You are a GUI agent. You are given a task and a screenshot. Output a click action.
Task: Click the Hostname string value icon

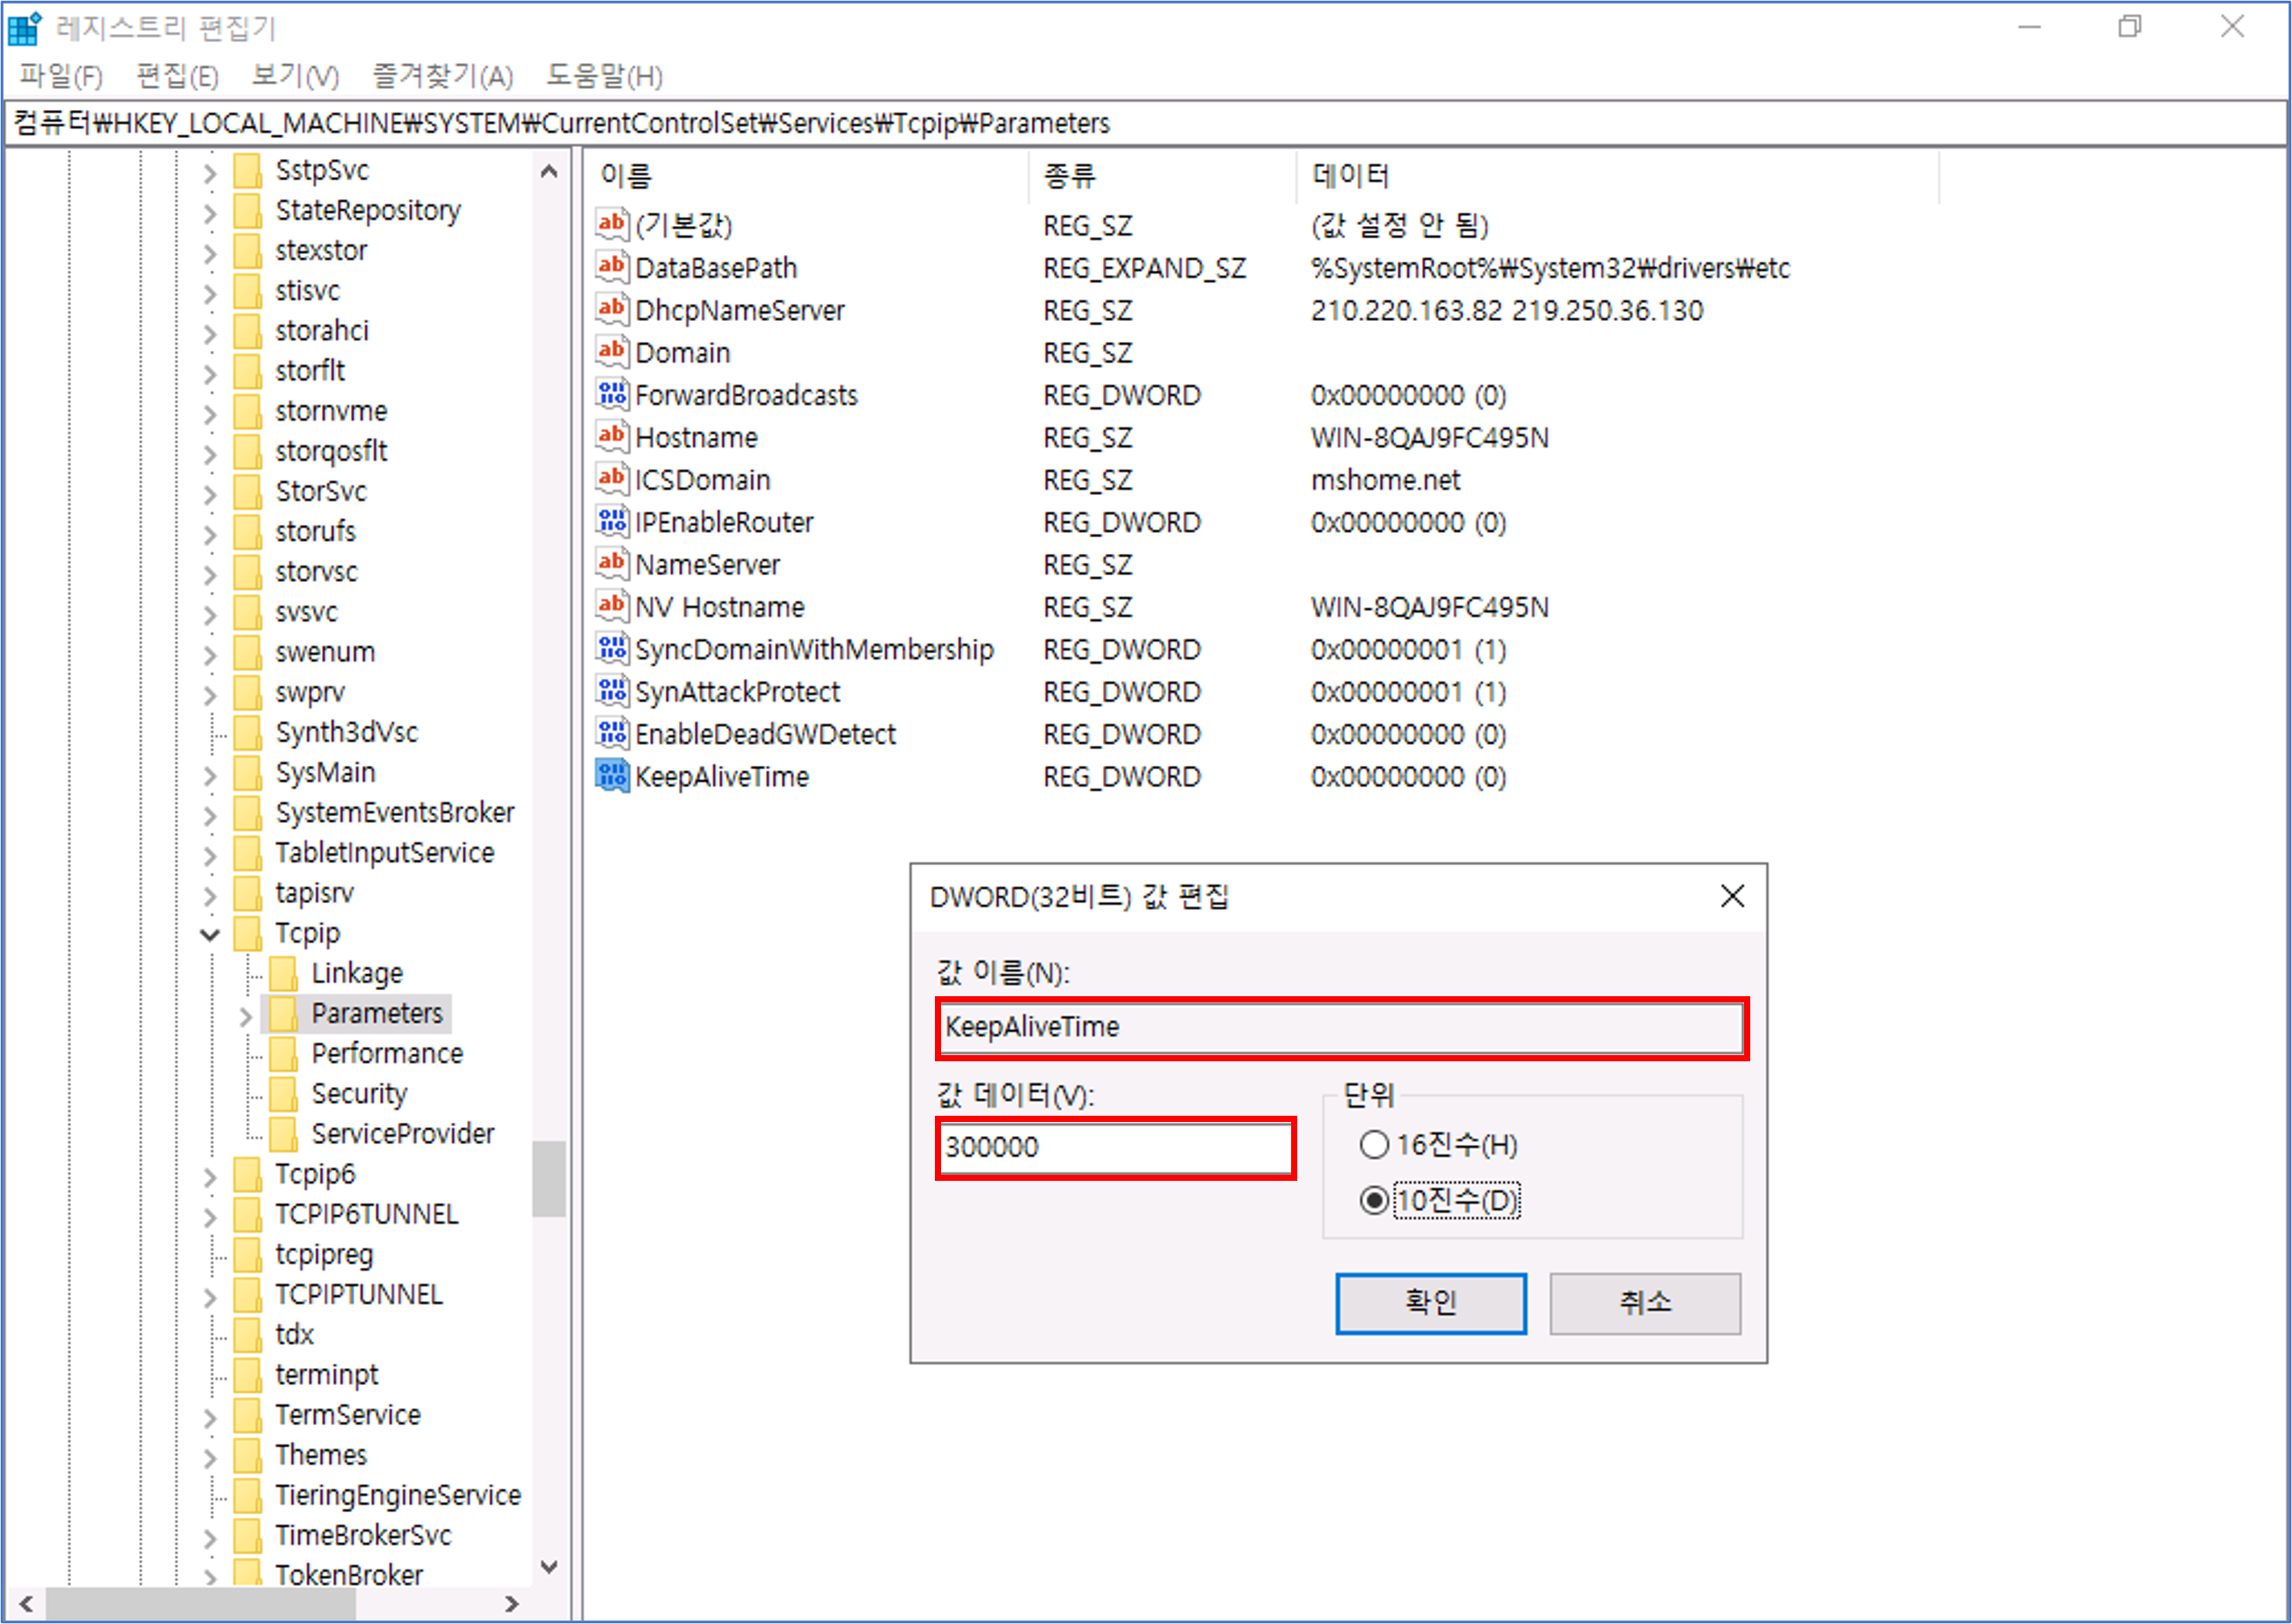[611, 436]
